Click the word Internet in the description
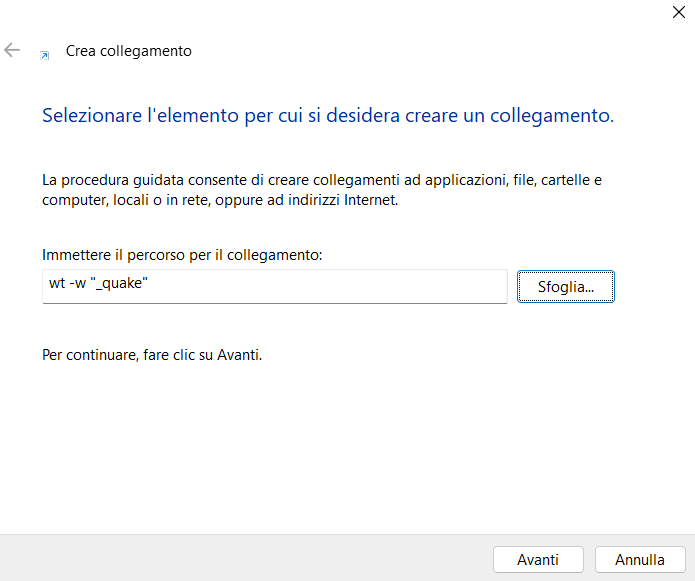 (x=369, y=200)
